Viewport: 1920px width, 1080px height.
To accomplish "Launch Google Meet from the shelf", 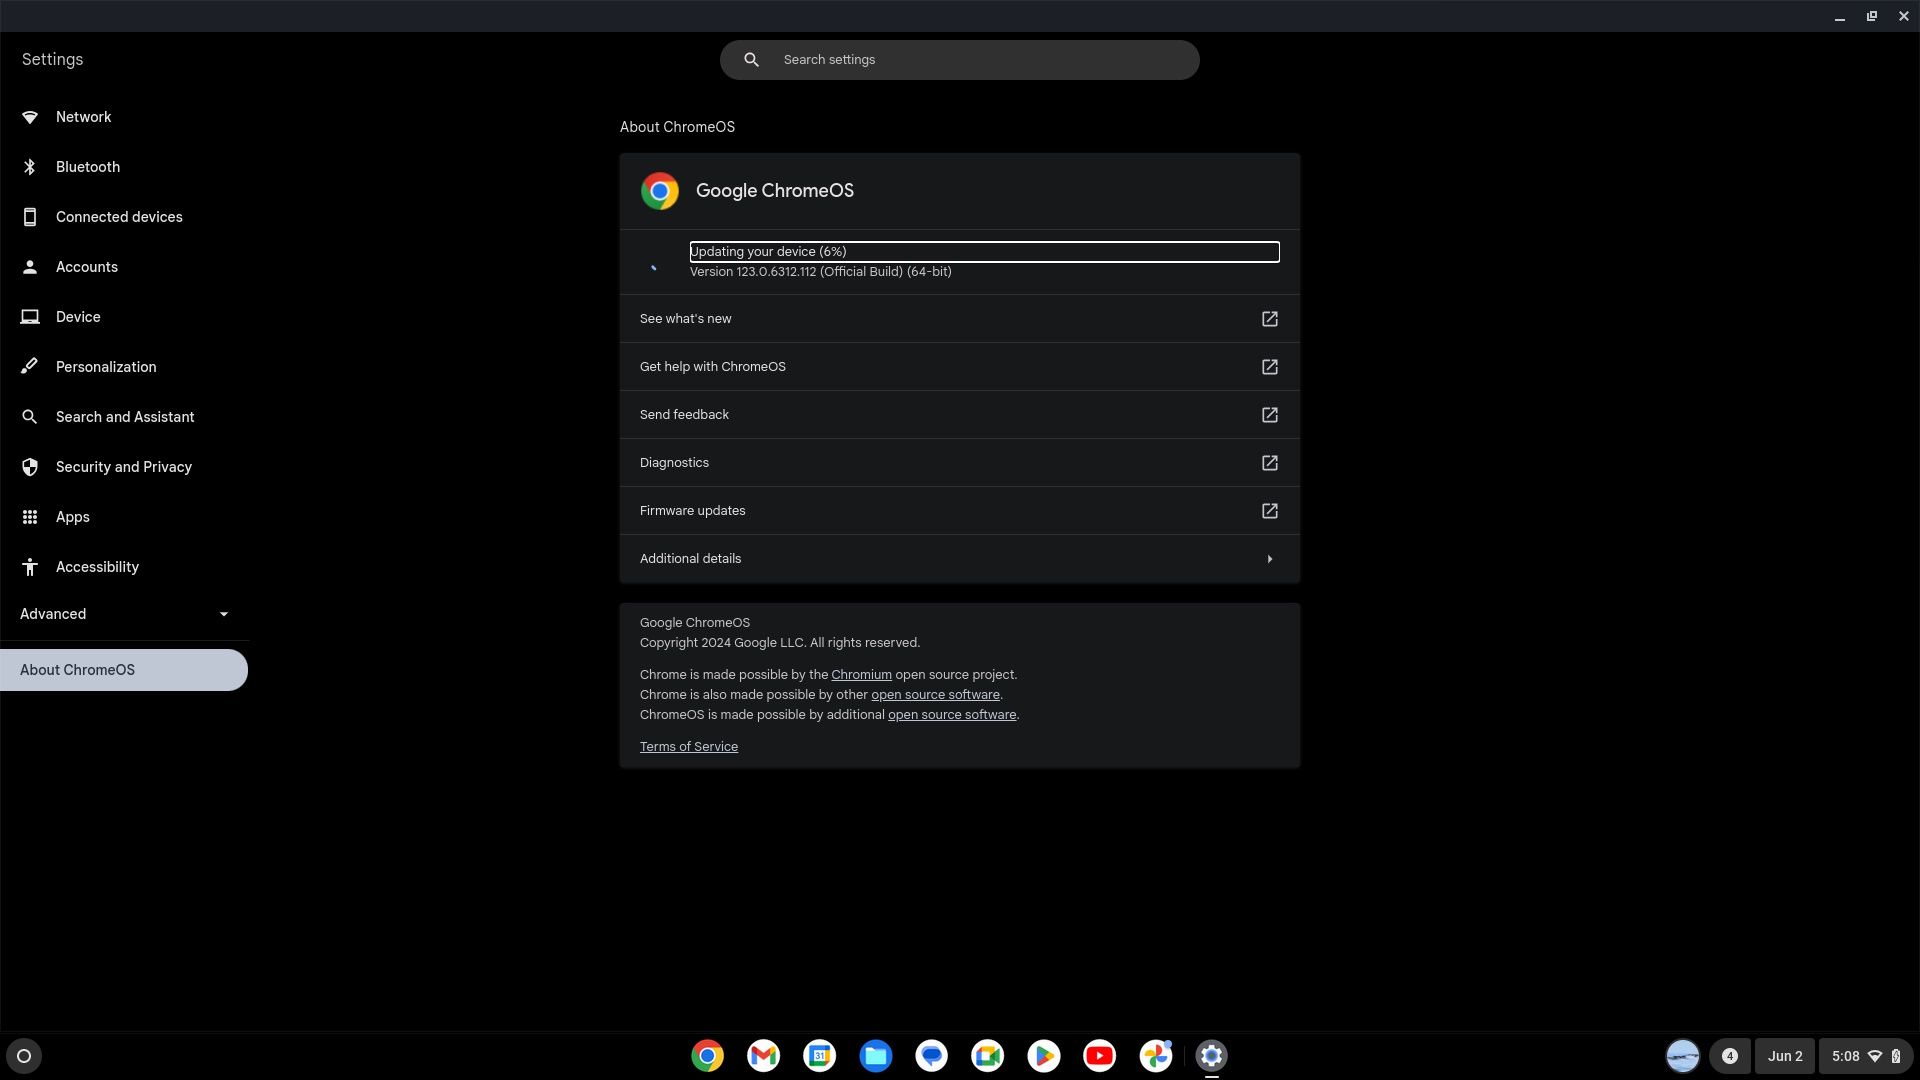I will click(988, 1056).
